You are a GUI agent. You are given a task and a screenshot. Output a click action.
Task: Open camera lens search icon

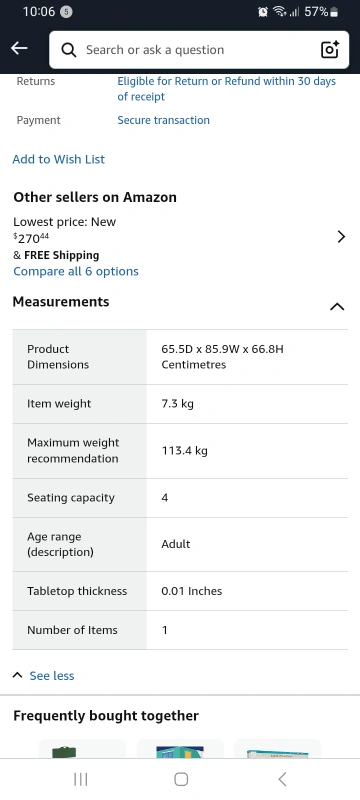pos(330,49)
